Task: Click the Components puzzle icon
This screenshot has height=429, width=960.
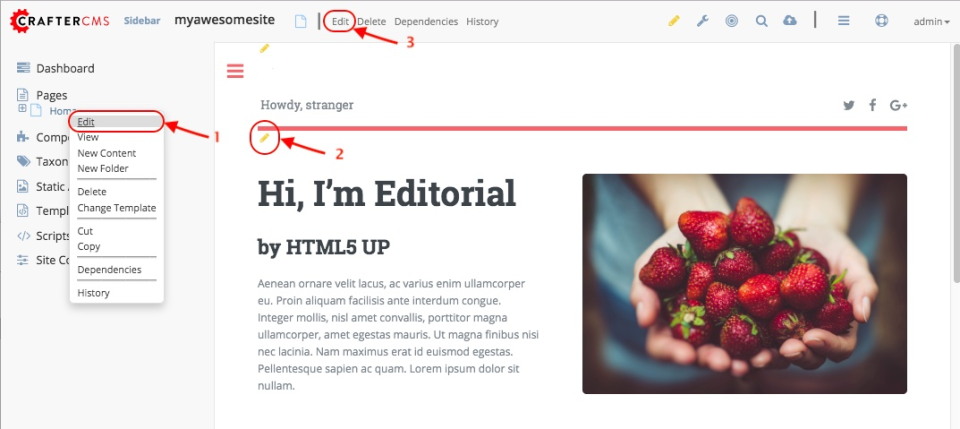Action: coord(23,137)
